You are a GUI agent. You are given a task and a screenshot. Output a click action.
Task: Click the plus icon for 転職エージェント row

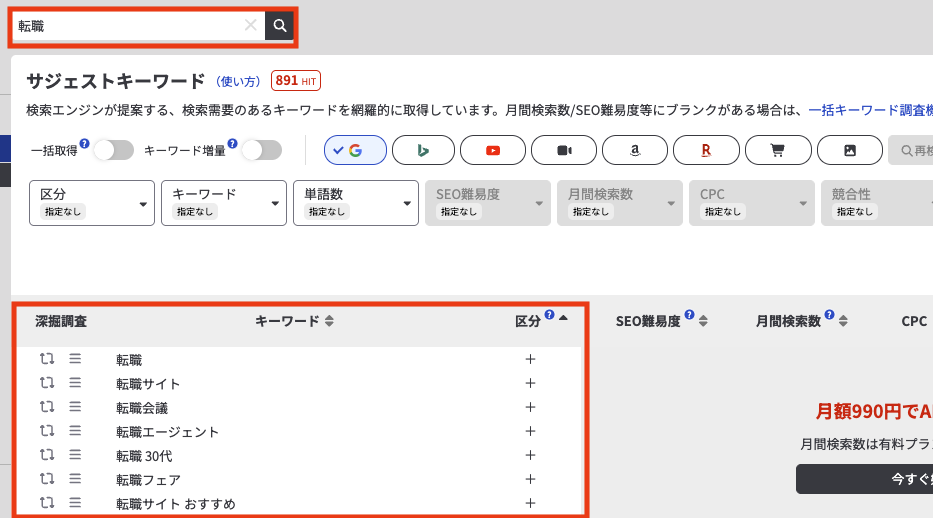(530, 431)
